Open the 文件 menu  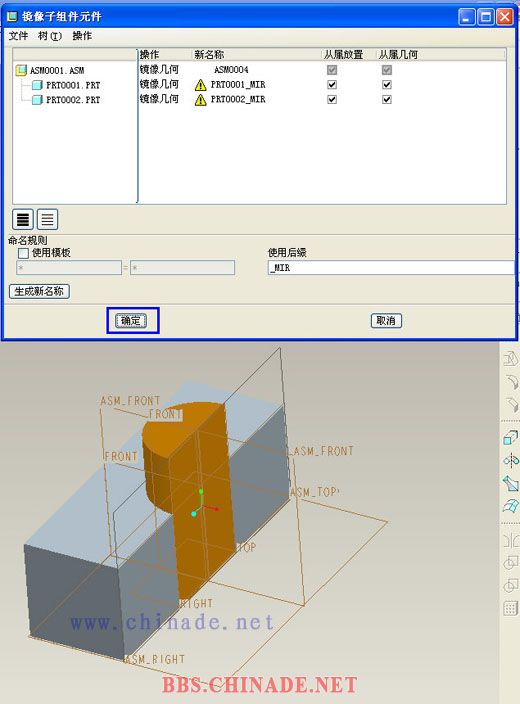(x=18, y=36)
